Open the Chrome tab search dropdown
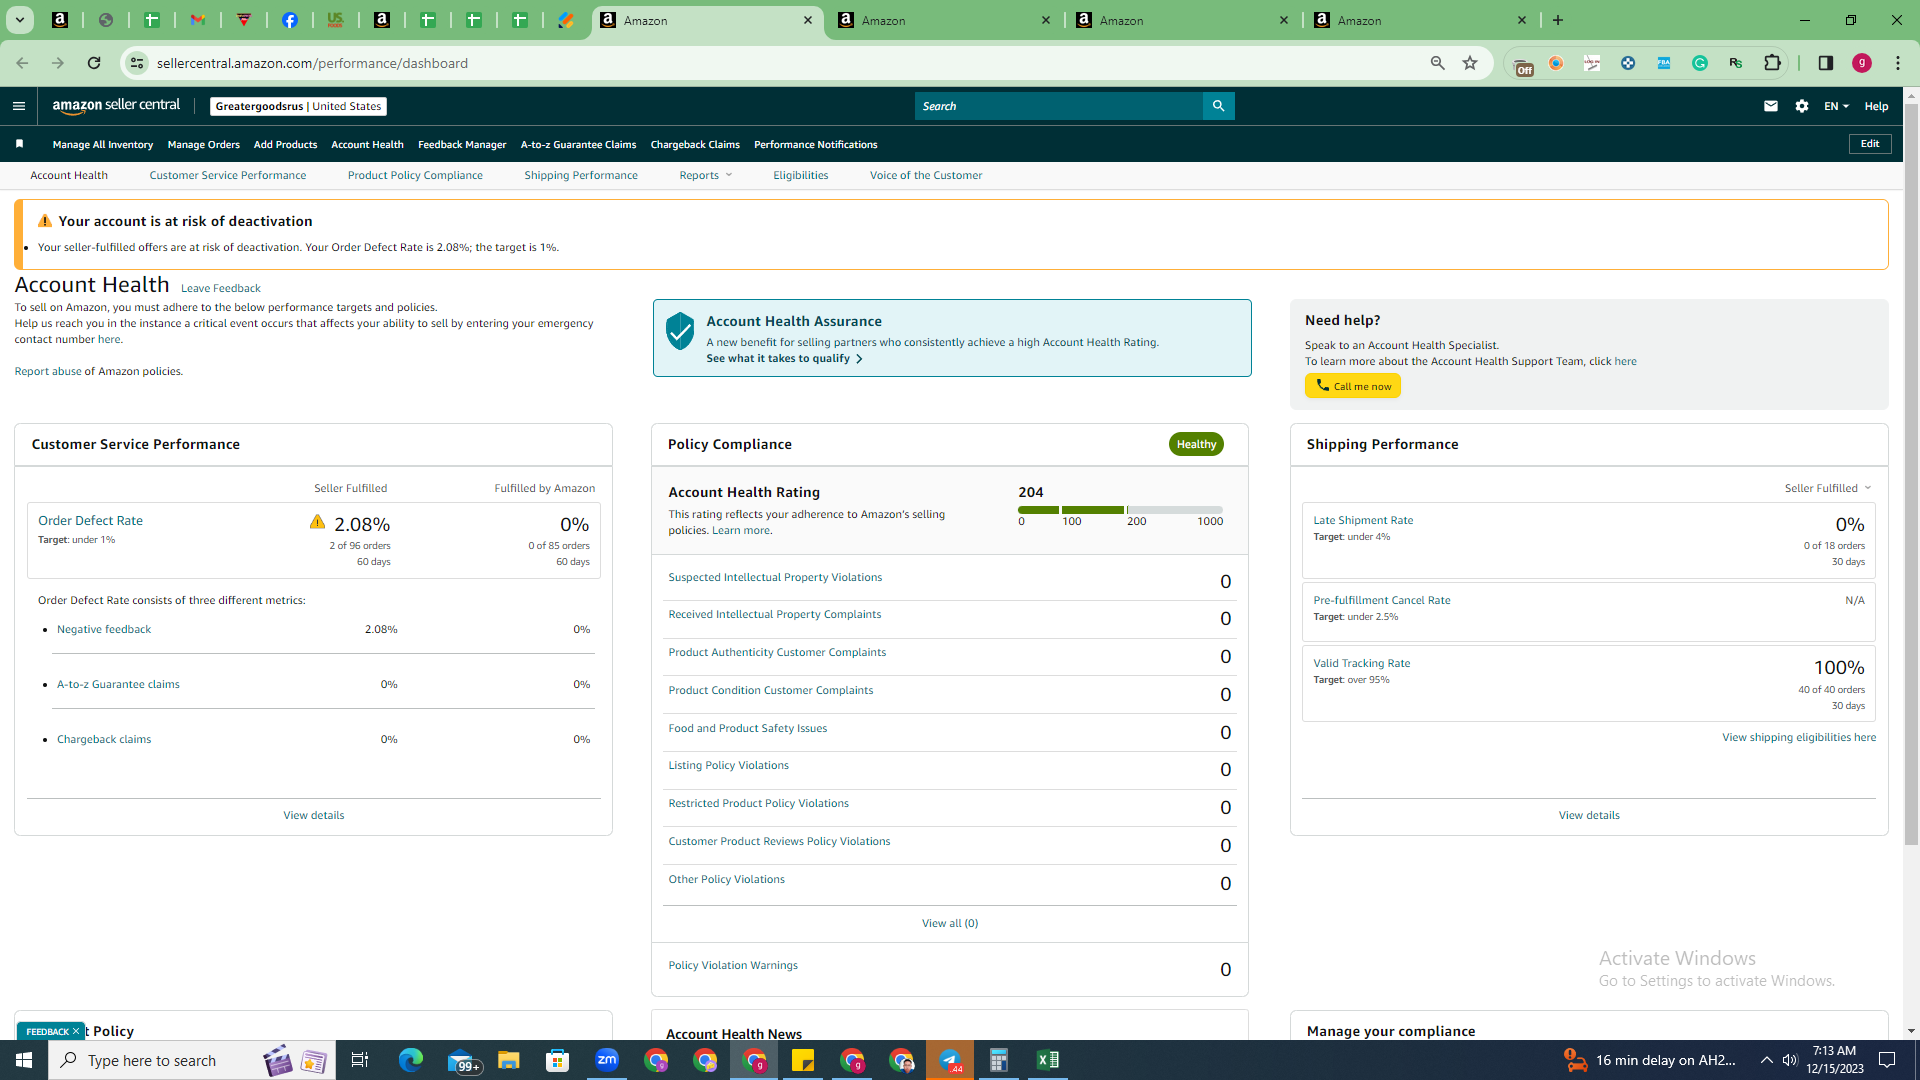The width and height of the screenshot is (1920, 1080). [20, 20]
